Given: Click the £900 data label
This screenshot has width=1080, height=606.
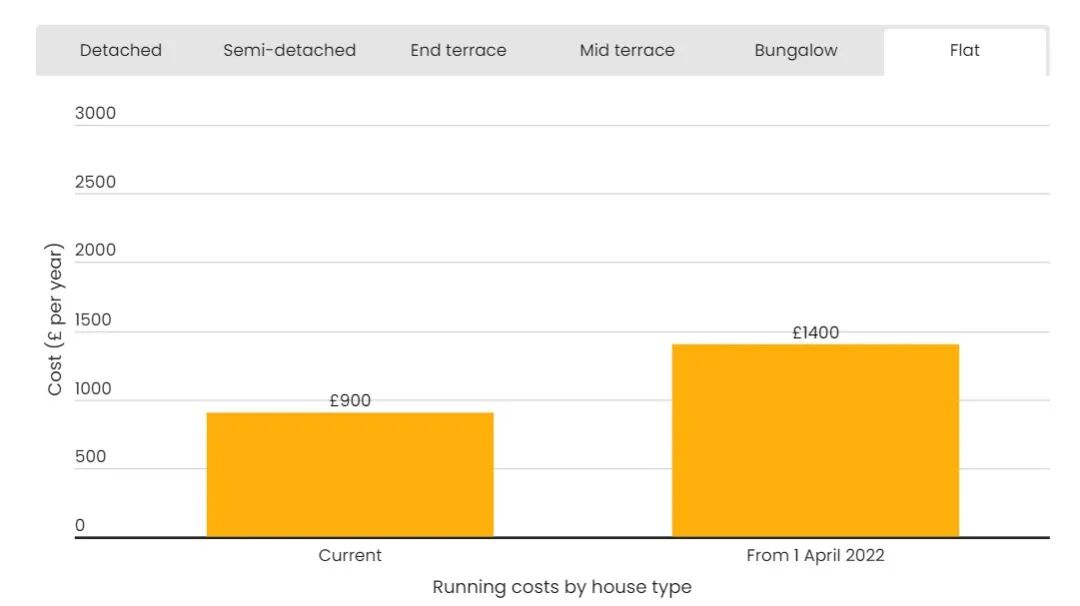Looking at the screenshot, I should [x=350, y=400].
